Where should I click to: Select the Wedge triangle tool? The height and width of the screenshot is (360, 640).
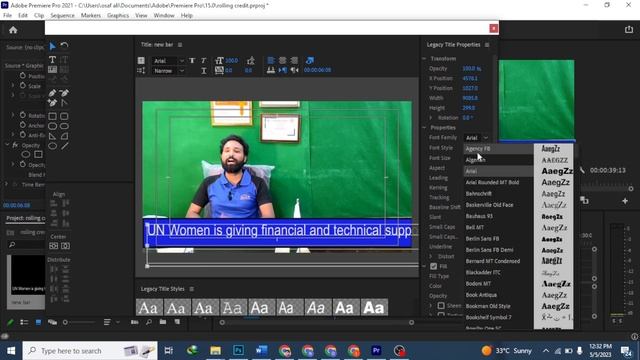[52, 136]
